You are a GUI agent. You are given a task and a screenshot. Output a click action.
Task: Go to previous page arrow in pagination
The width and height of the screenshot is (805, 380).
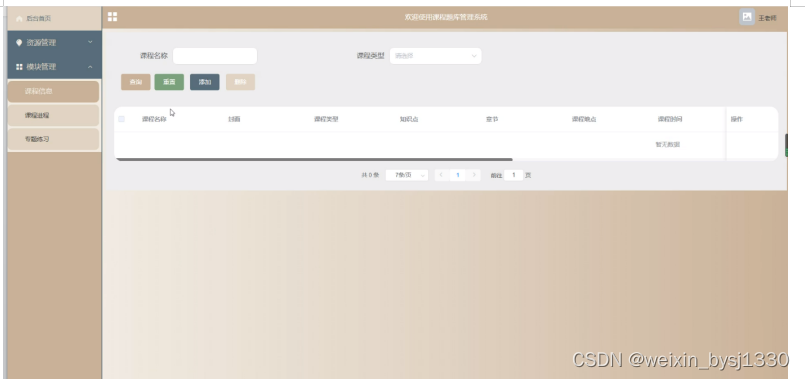441,175
